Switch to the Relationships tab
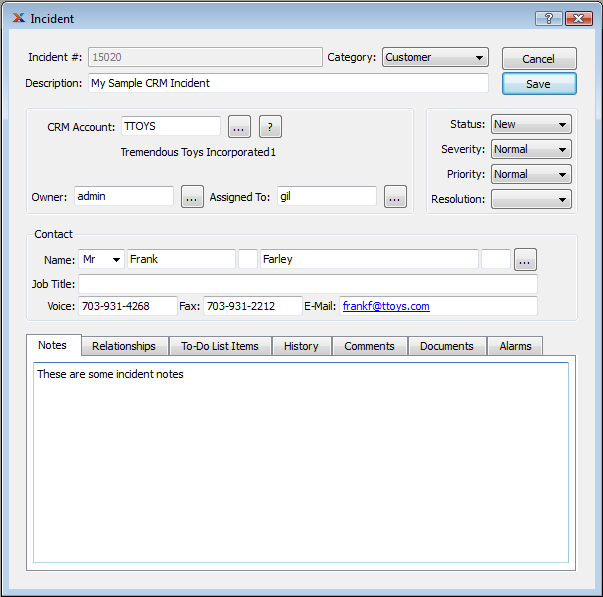This screenshot has width=603, height=597. coord(124,346)
